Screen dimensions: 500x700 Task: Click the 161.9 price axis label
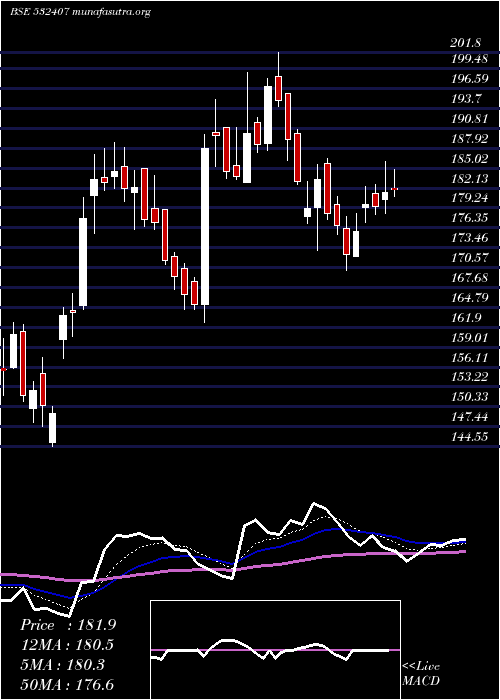pos(465,317)
